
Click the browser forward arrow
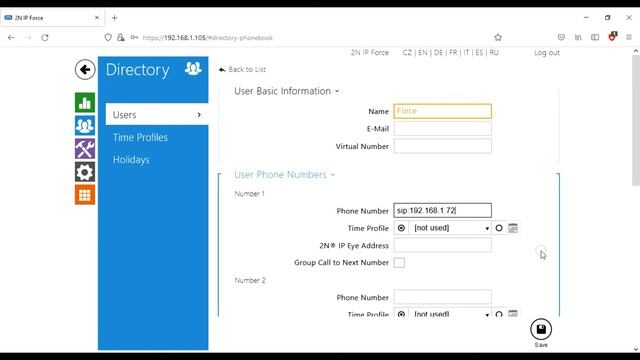point(28,38)
